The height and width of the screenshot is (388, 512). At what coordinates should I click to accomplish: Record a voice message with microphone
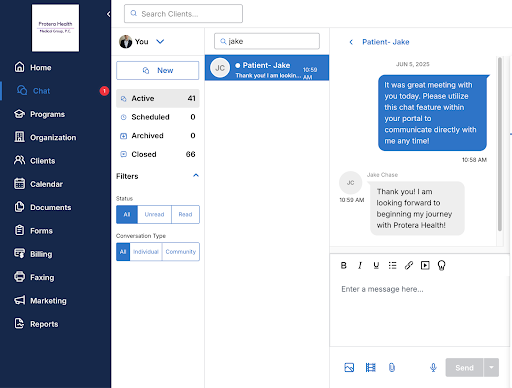[x=433, y=367]
